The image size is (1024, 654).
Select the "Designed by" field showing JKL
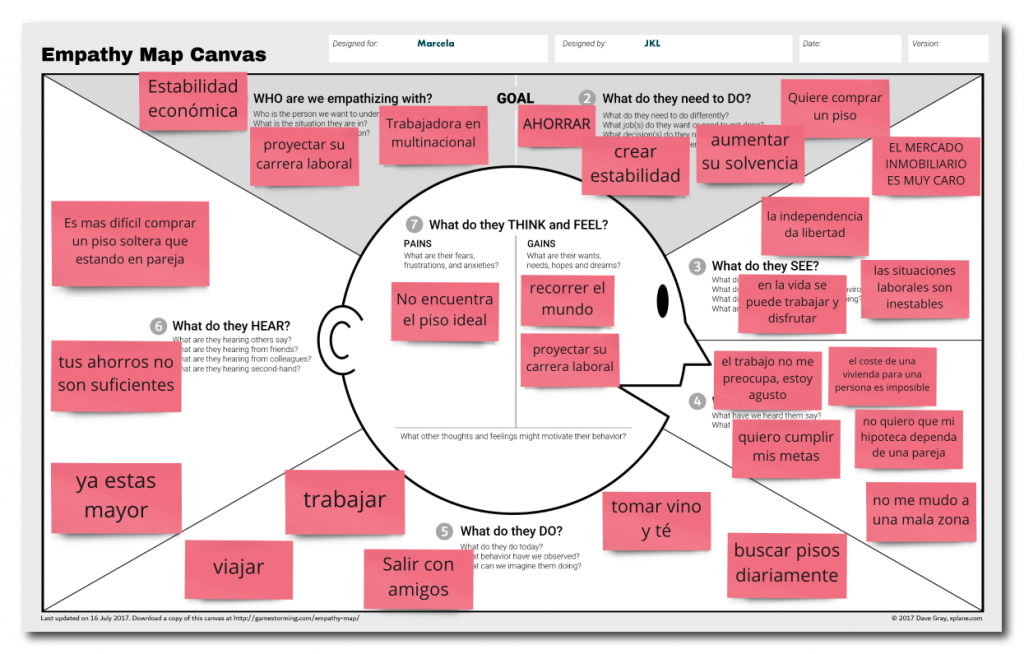click(x=676, y=49)
